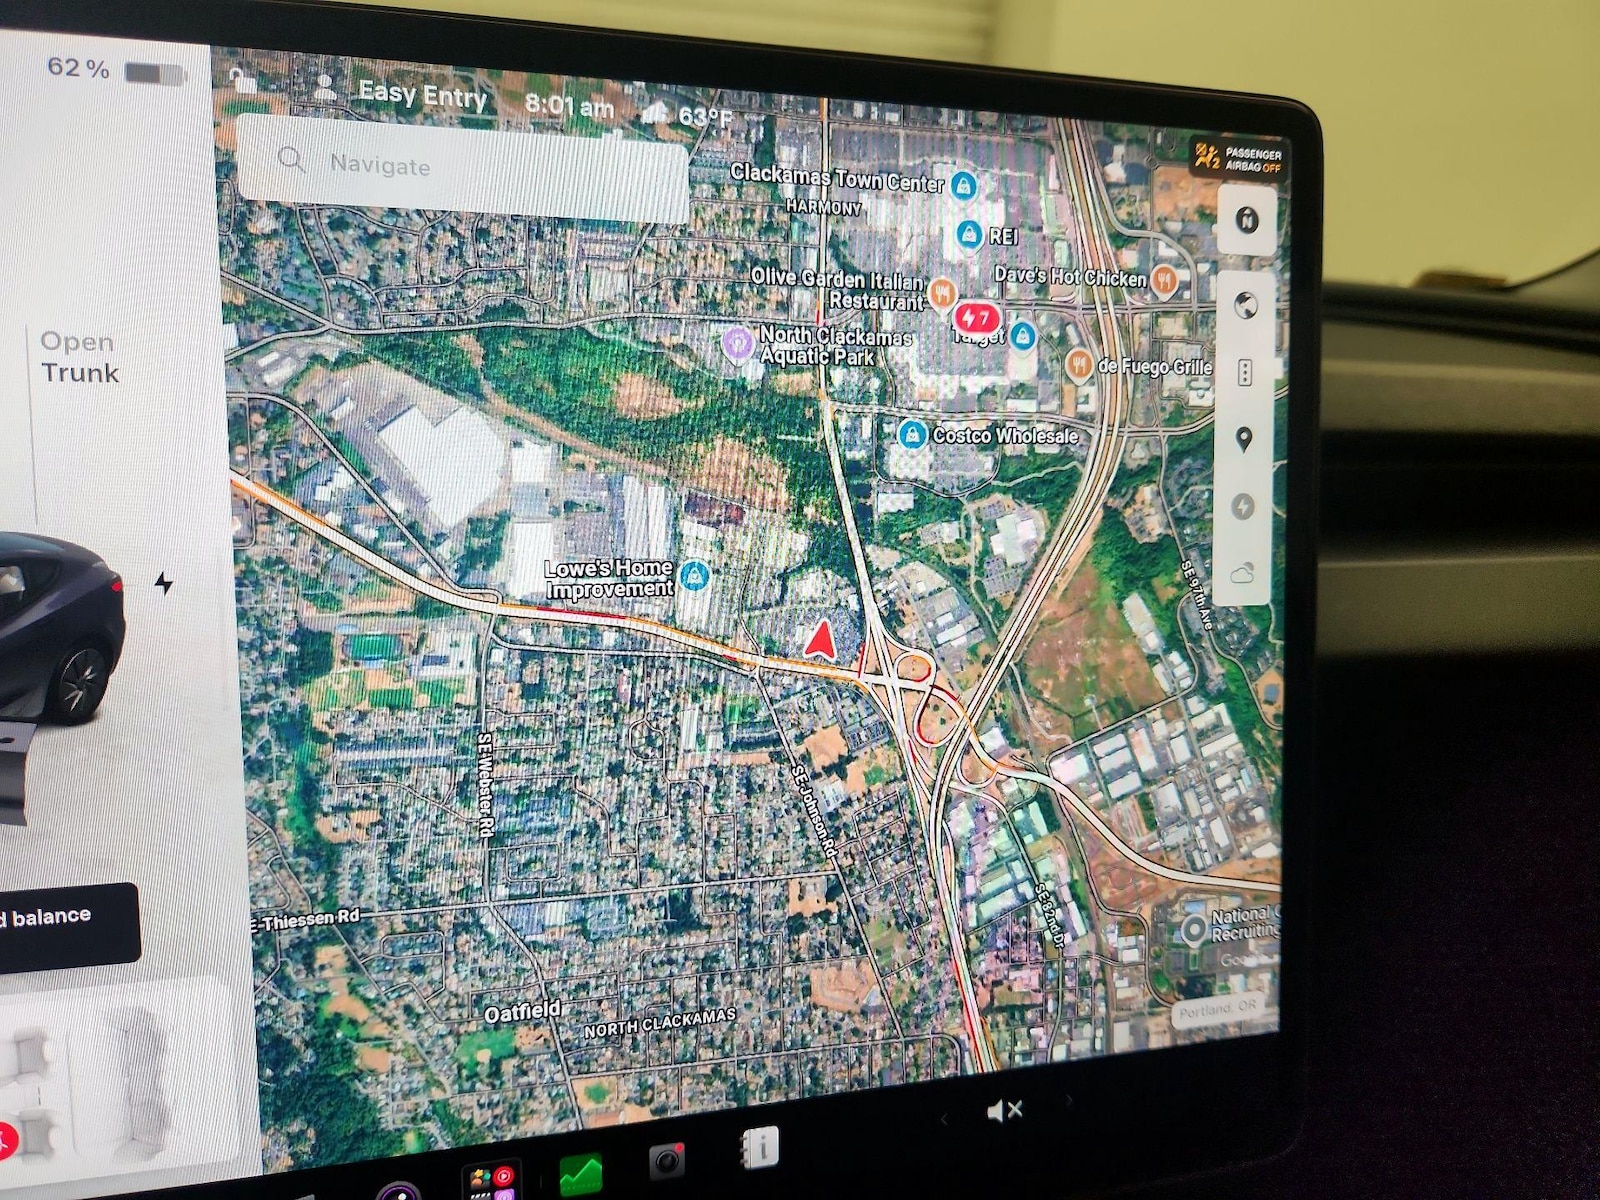The height and width of the screenshot is (1200, 1600).
Task: Tap the North Clackamas Aquatic Park label
Action: [836, 345]
